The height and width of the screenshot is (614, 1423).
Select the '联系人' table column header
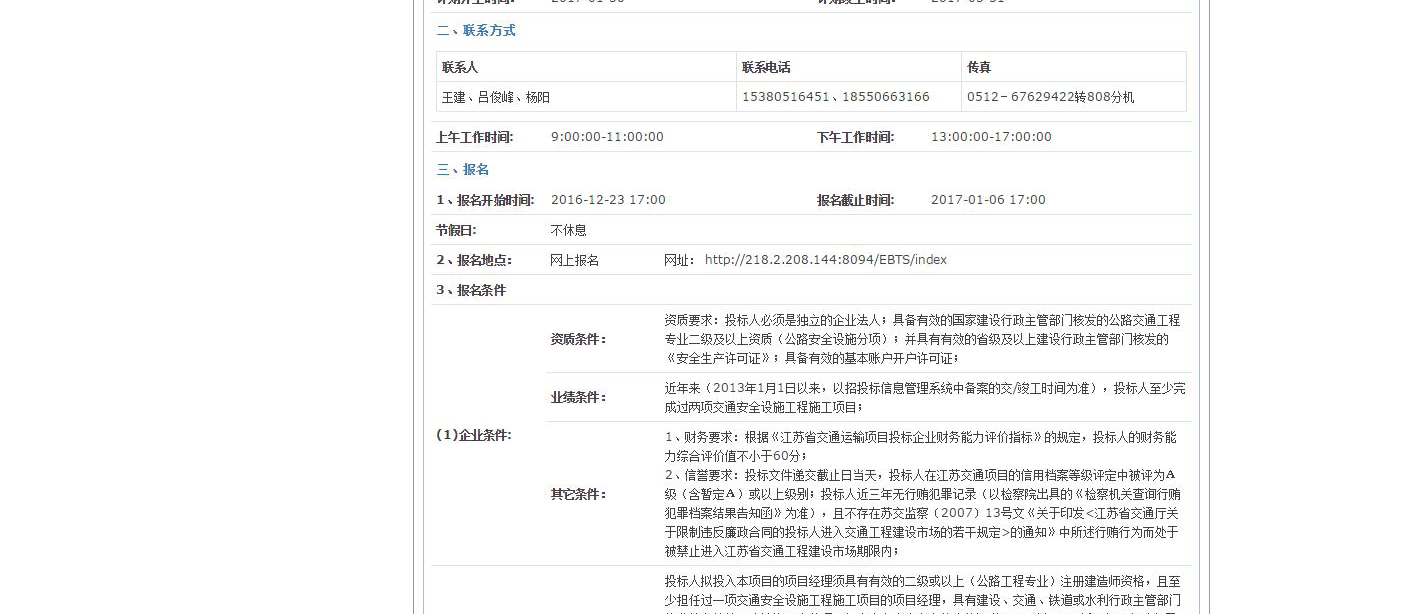click(x=460, y=67)
